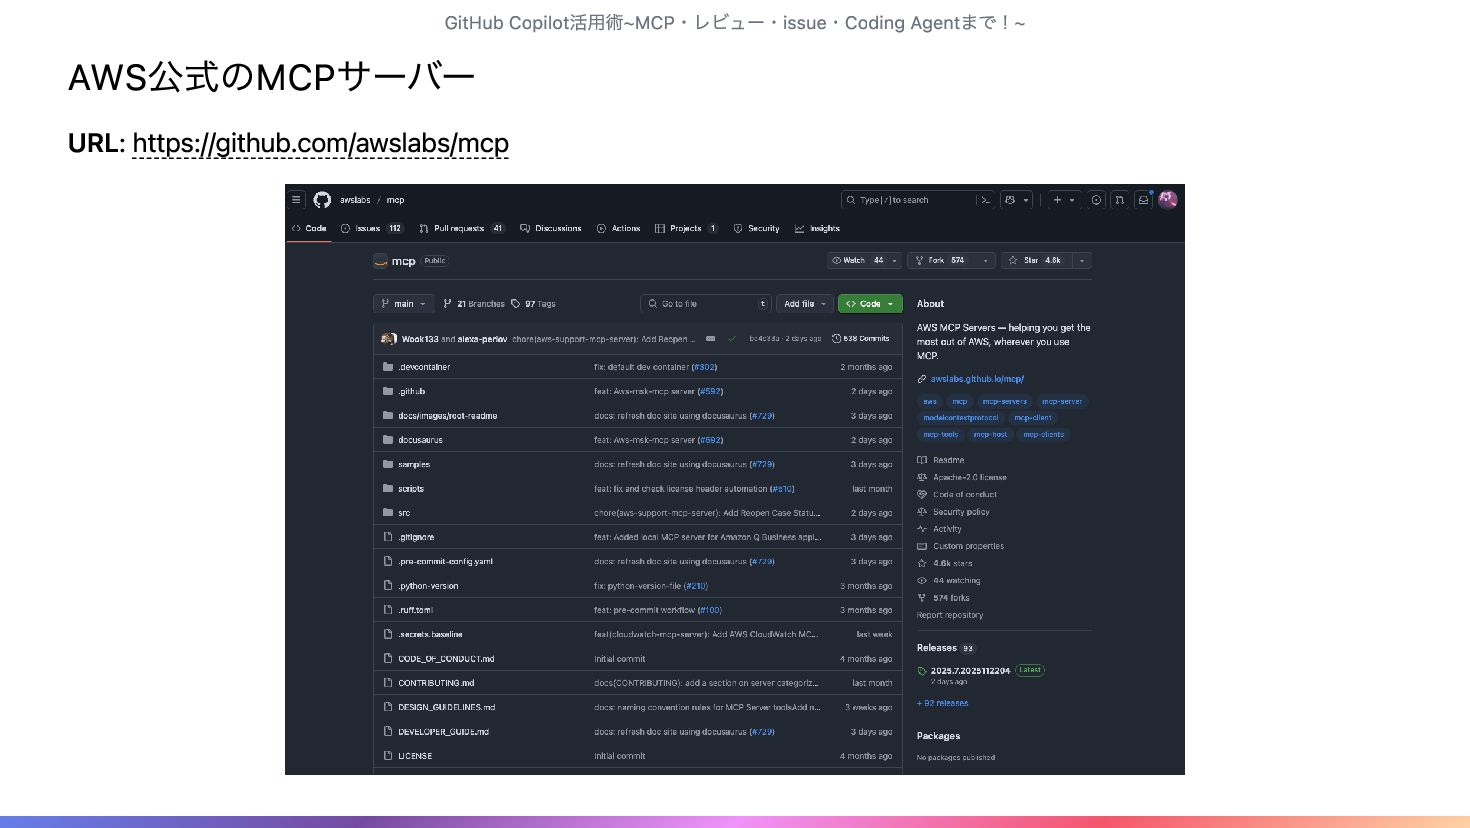The width and height of the screenshot is (1470, 828).
Task: Open the CONTRIBUTING.md file
Action: tap(436, 683)
